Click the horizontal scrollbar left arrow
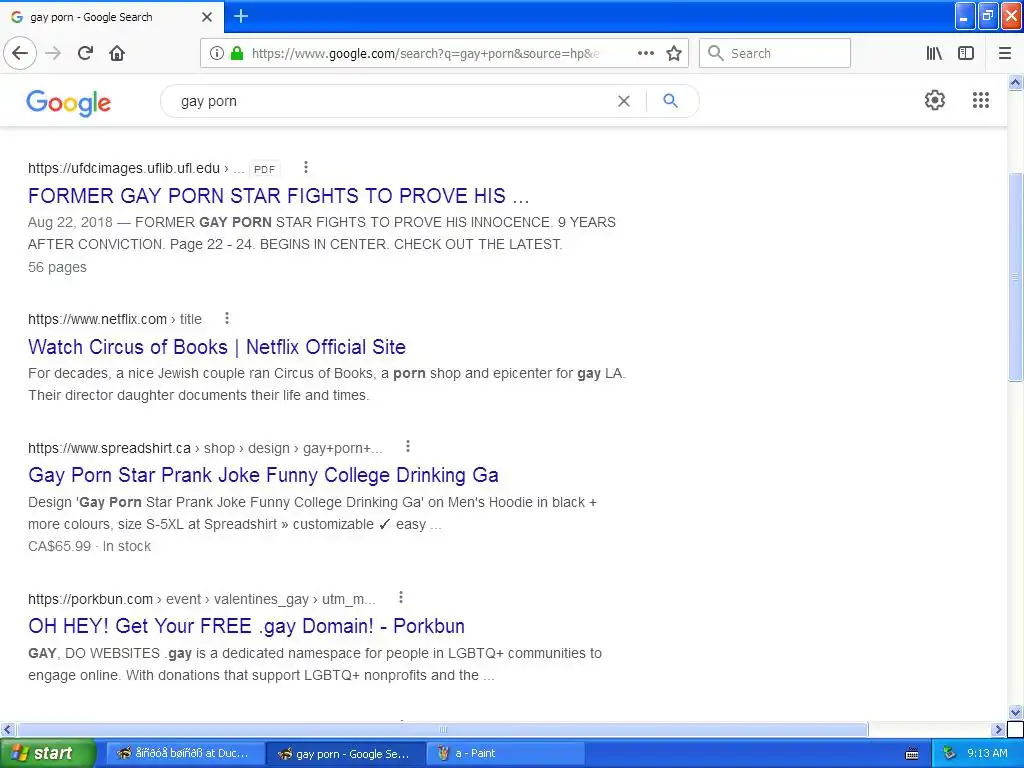This screenshot has width=1024, height=768. coord(7,729)
